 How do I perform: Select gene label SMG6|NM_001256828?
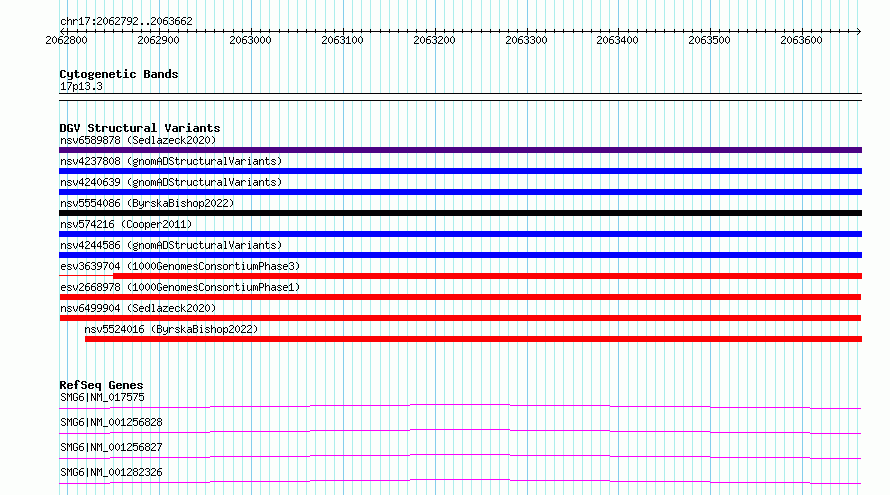111,422
